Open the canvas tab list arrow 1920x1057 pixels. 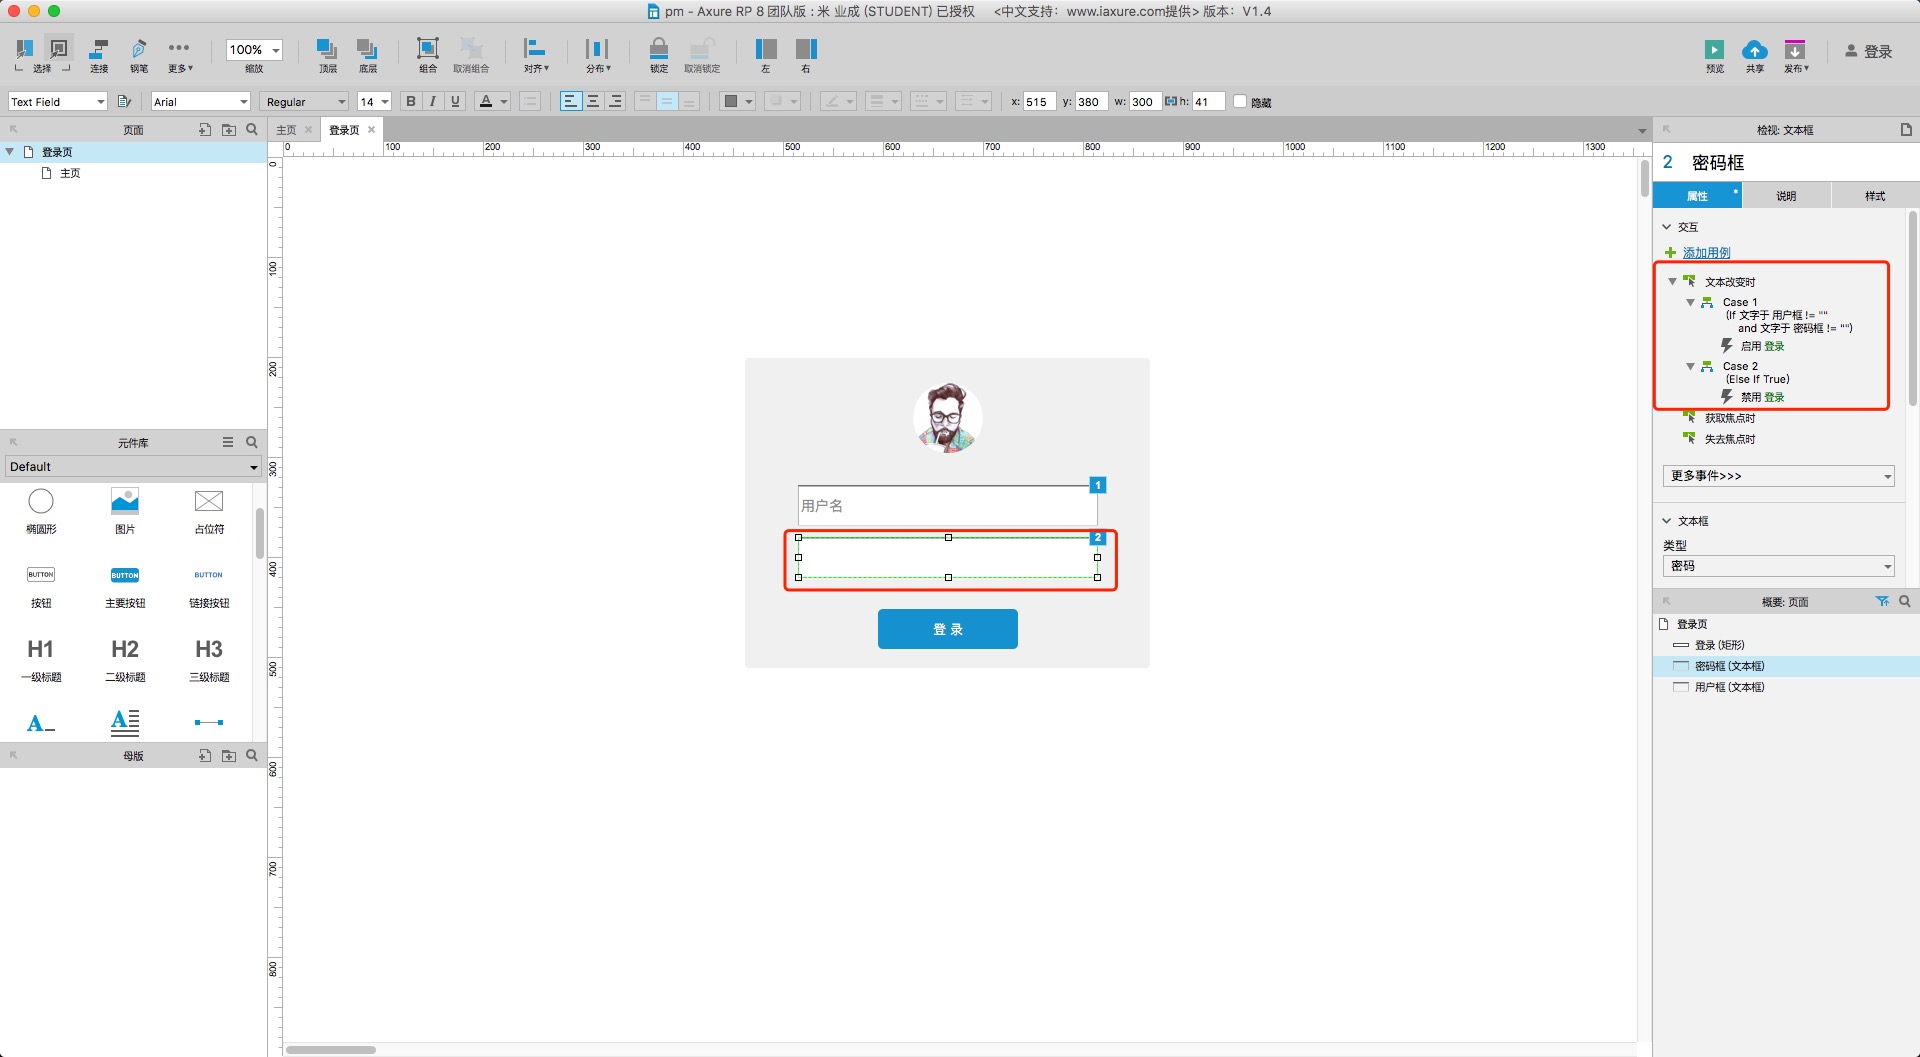pyautogui.click(x=1642, y=131)
